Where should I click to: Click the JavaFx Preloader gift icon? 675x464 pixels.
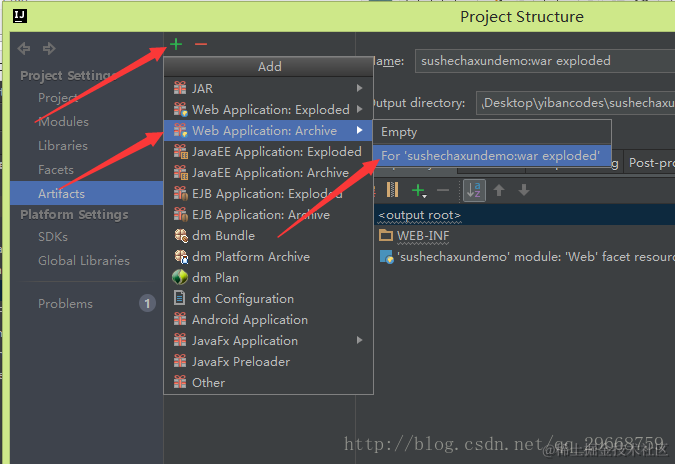tap(180, 361)
